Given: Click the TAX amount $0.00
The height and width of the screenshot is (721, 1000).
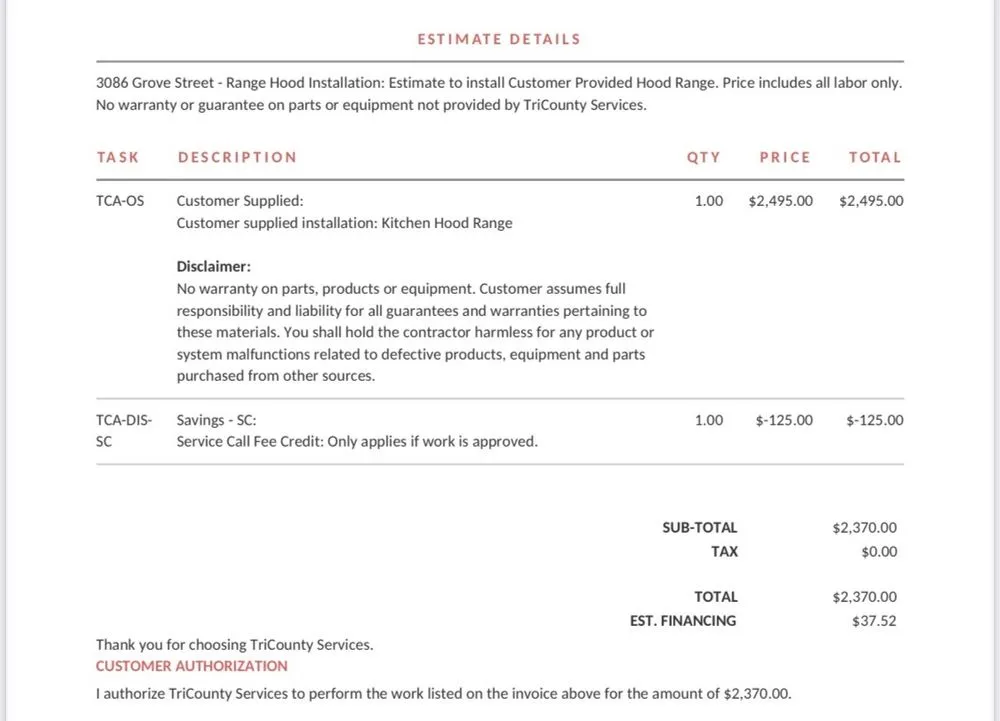Looking at the screenshot, I should pyautogui.click(x=879, y=551).
